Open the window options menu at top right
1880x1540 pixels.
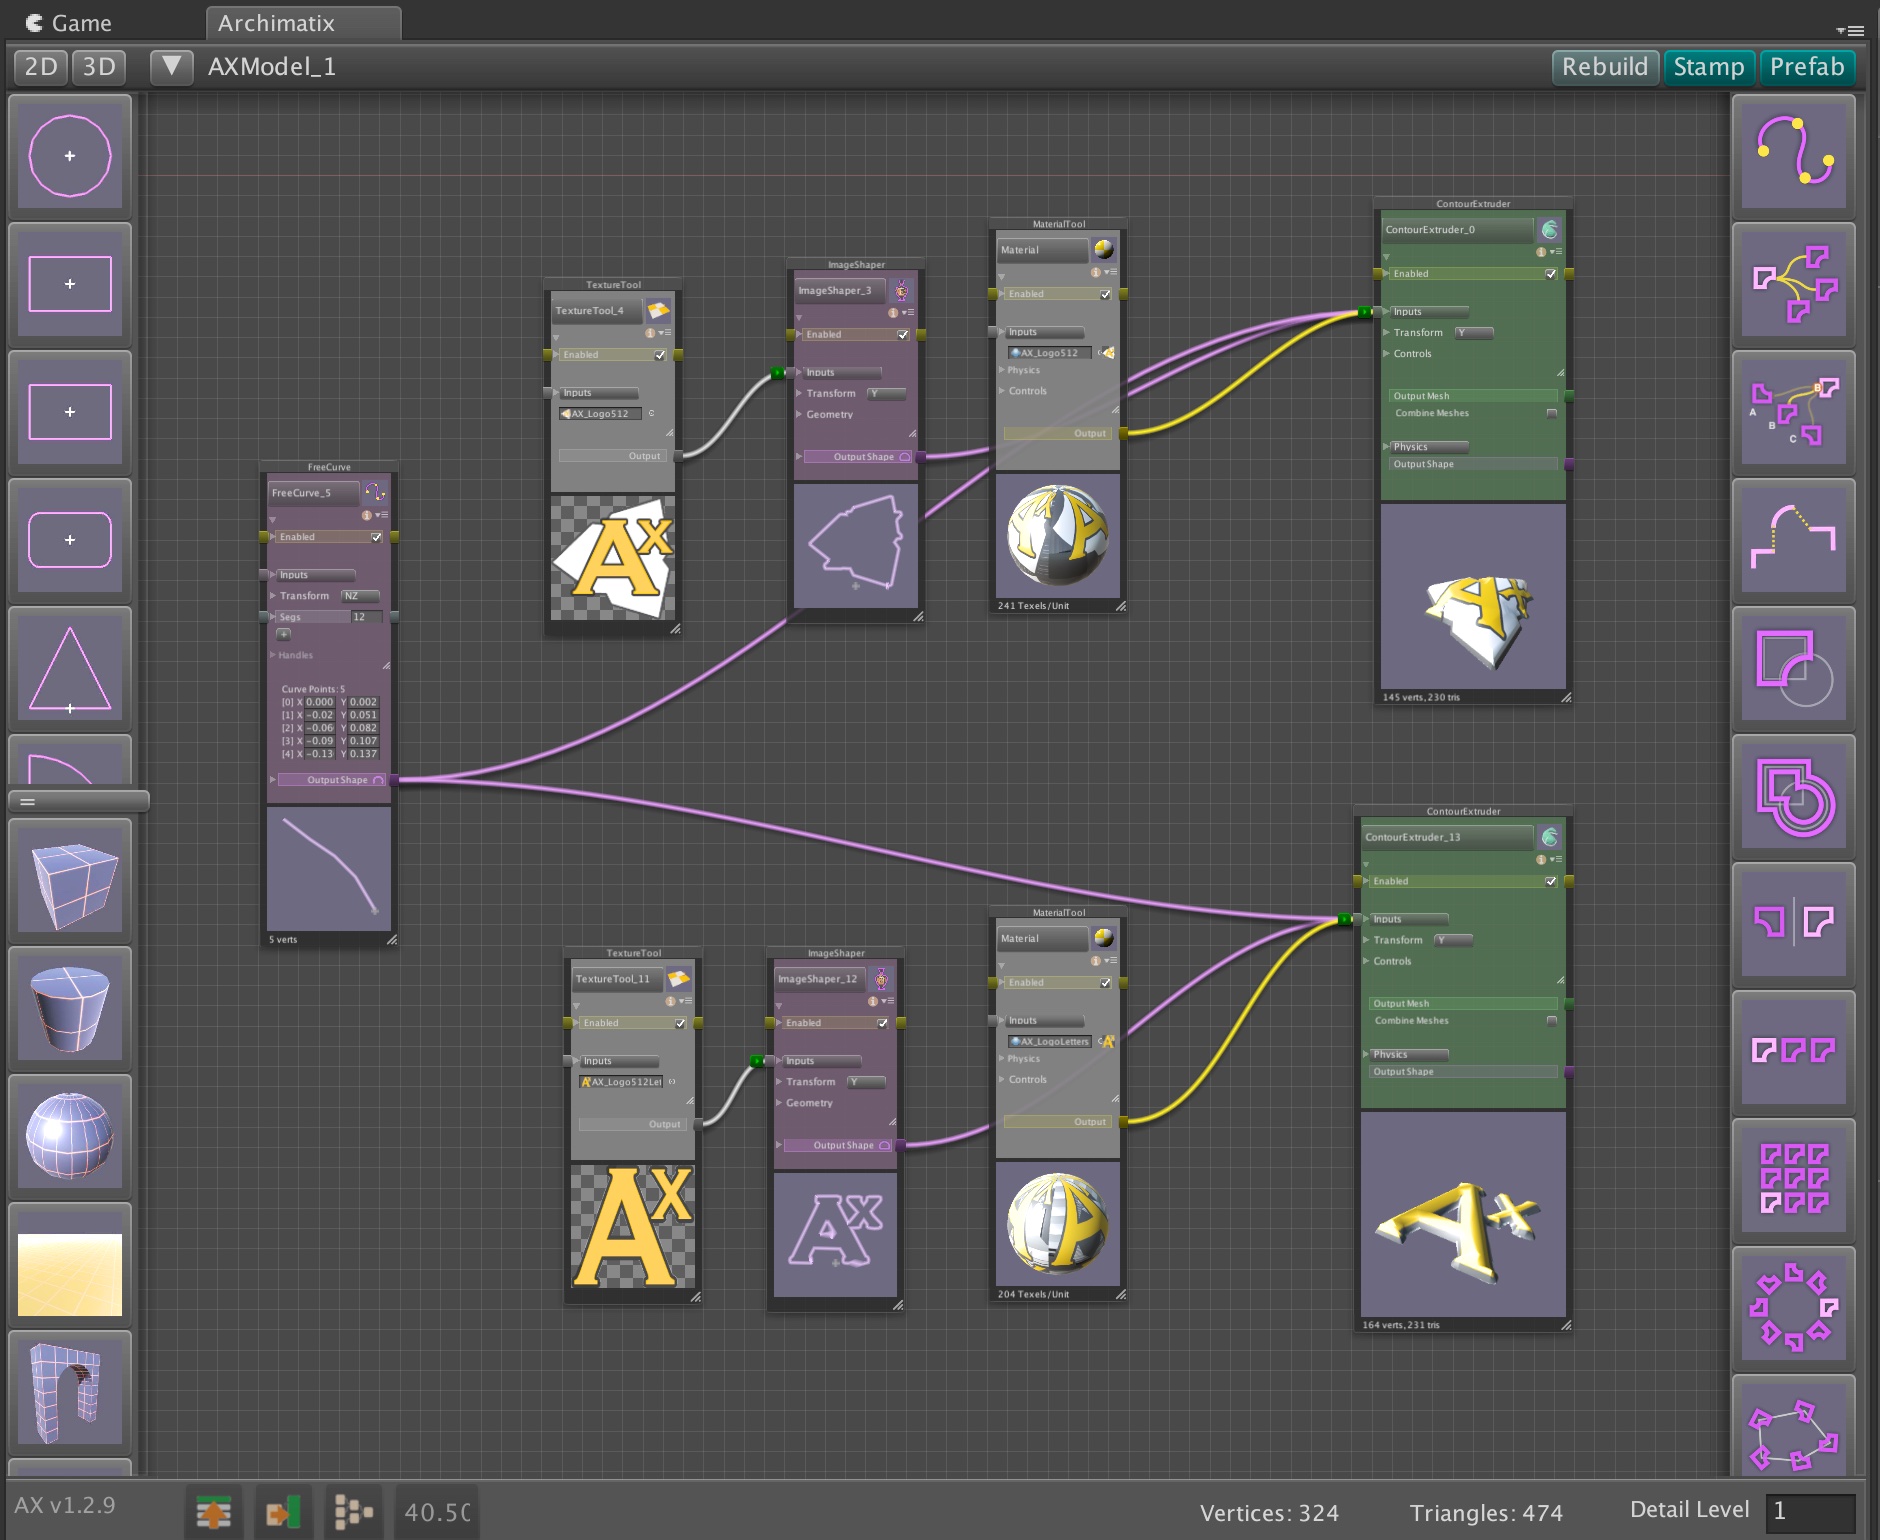pos(1850,30)
